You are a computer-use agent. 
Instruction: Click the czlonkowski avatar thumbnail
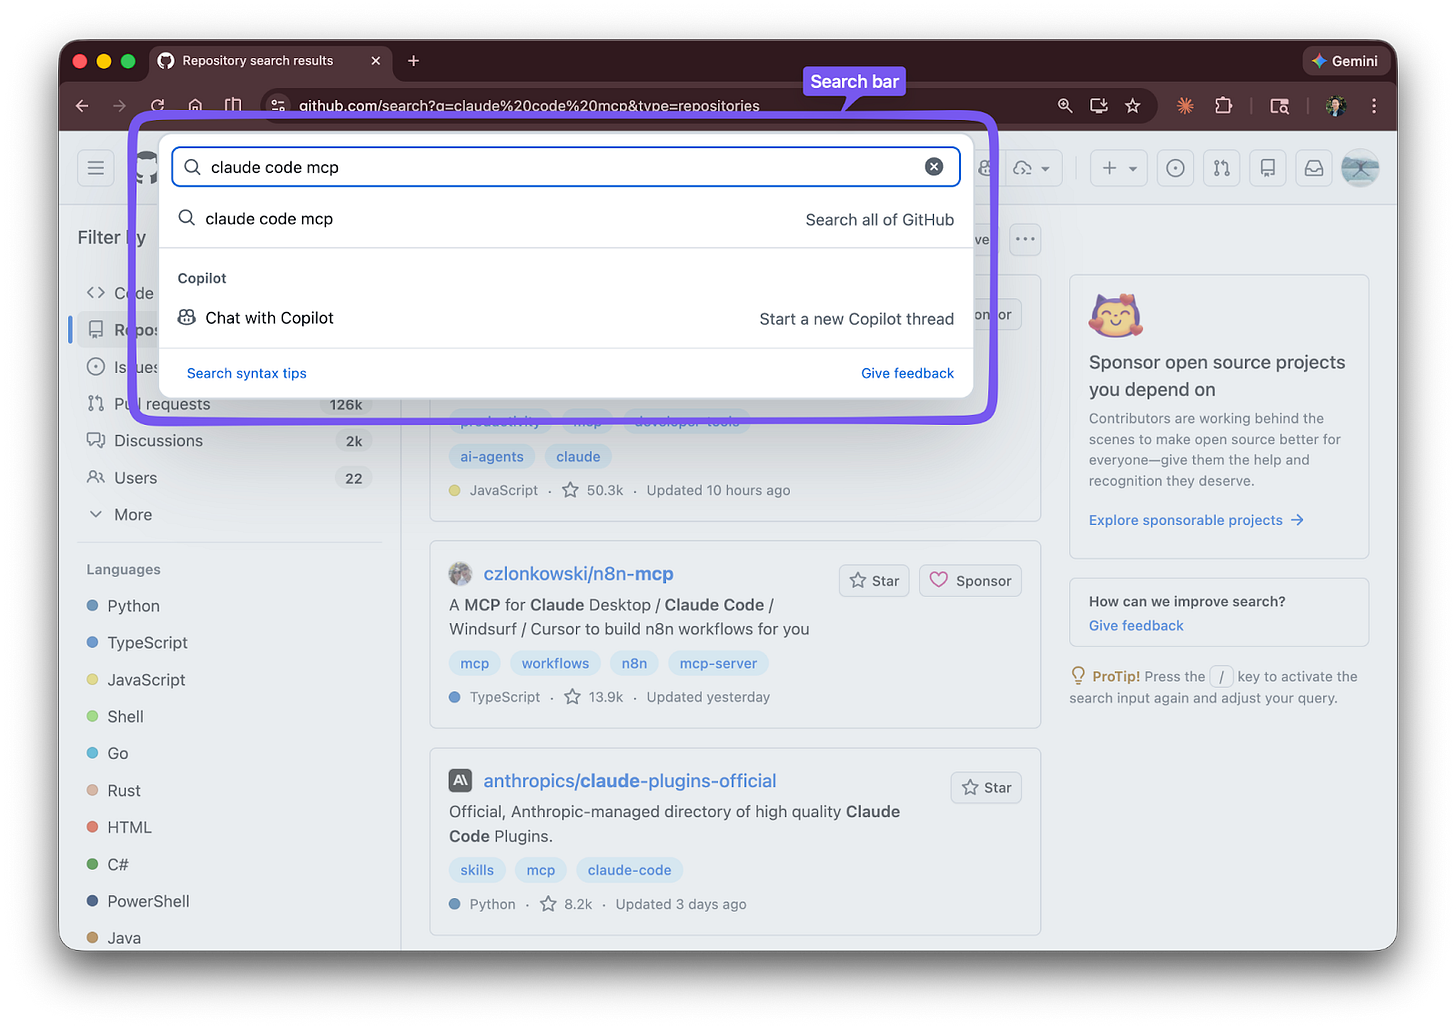(x=460, y=574)
